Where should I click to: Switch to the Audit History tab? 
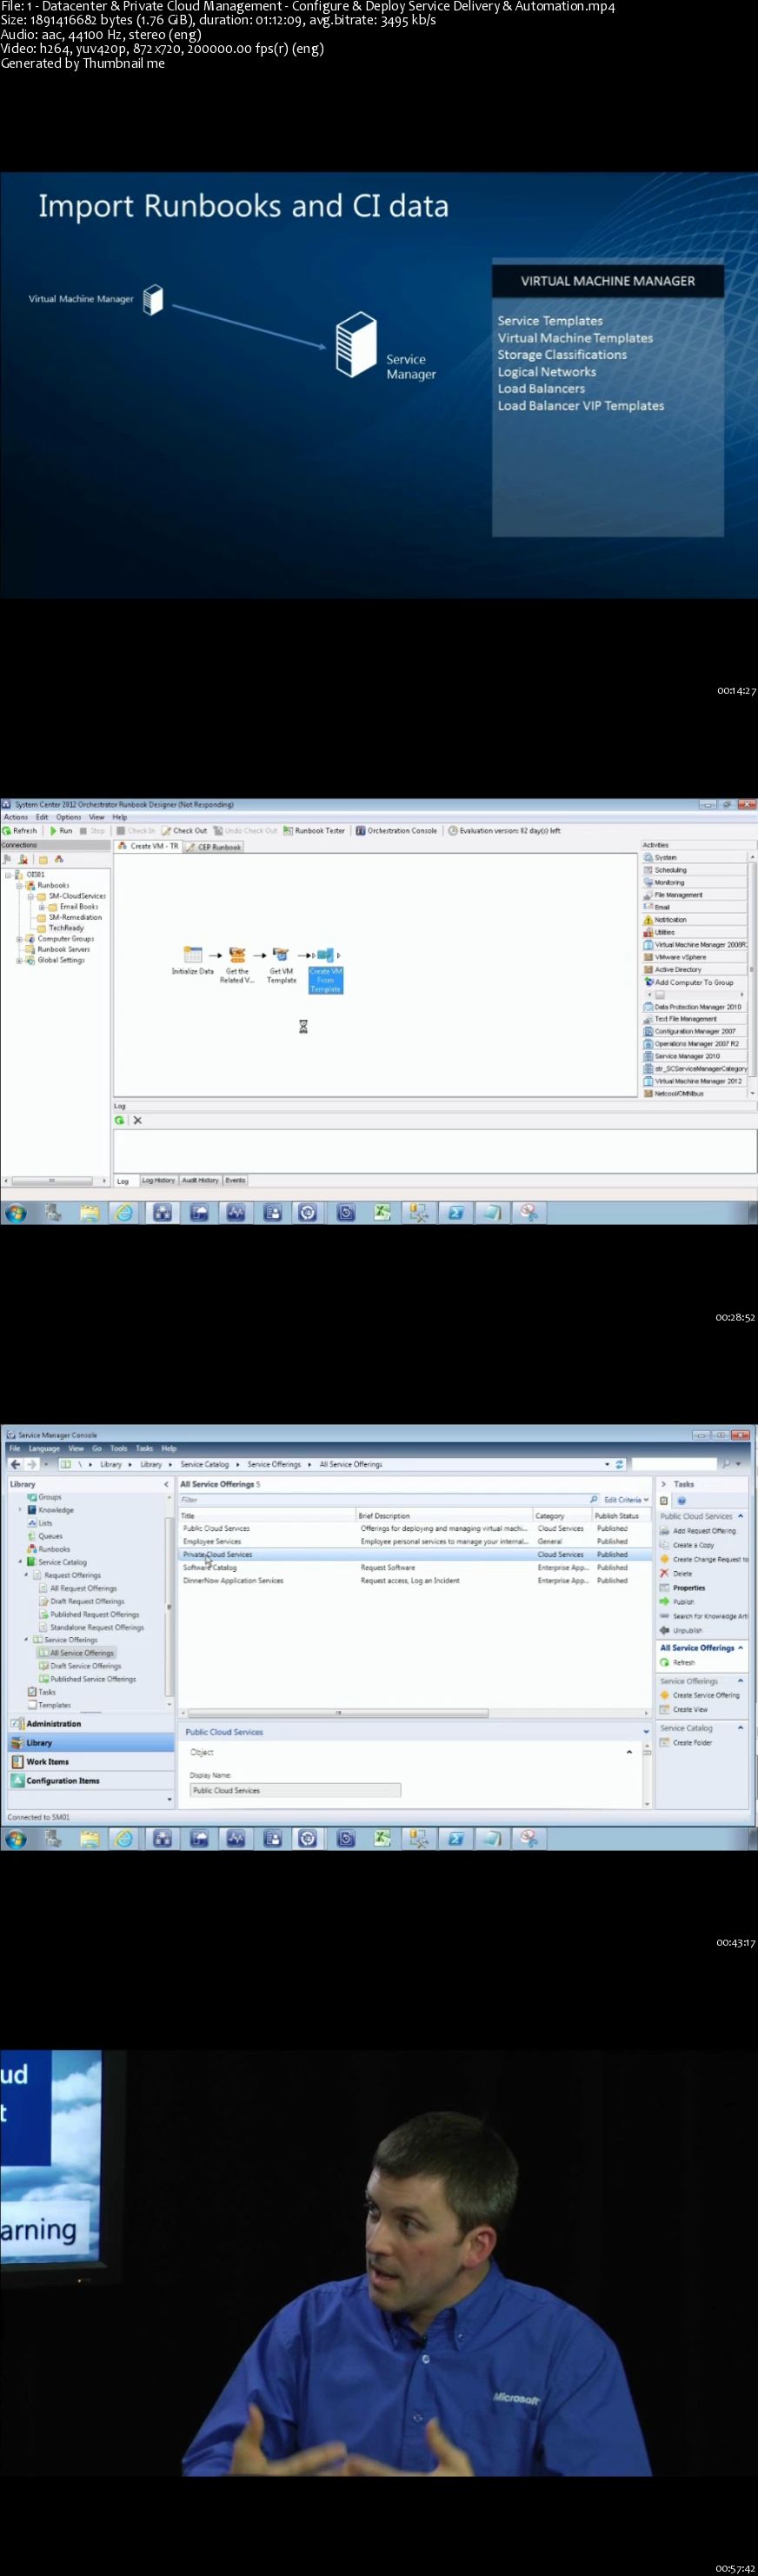(x=200, y=1180)
